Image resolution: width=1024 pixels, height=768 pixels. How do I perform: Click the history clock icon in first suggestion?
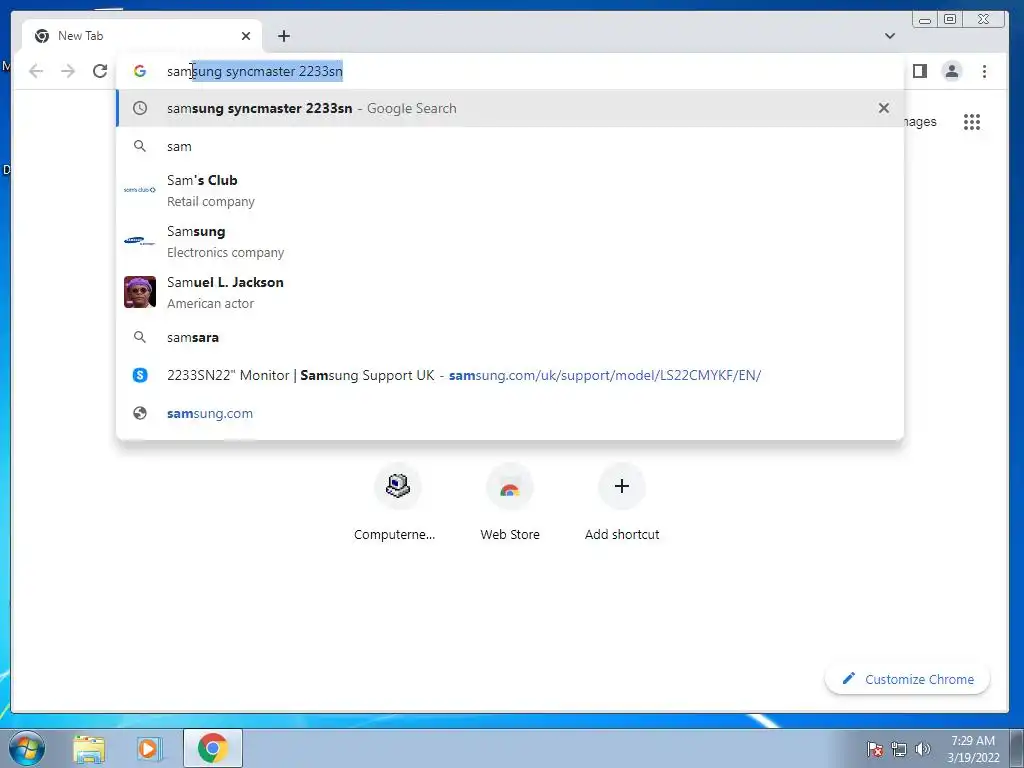coord(140,108)
